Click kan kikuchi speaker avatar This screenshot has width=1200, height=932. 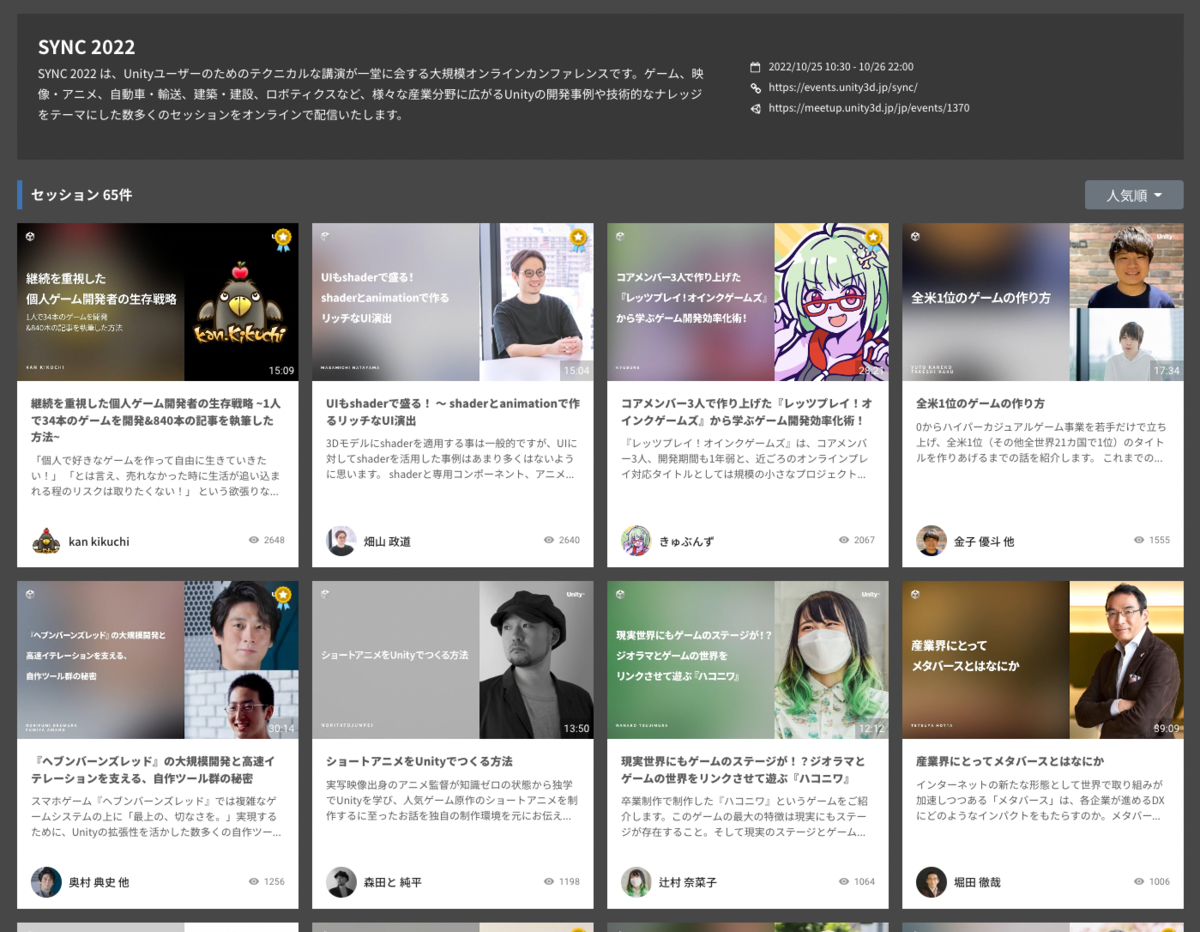tap(46, 541)
